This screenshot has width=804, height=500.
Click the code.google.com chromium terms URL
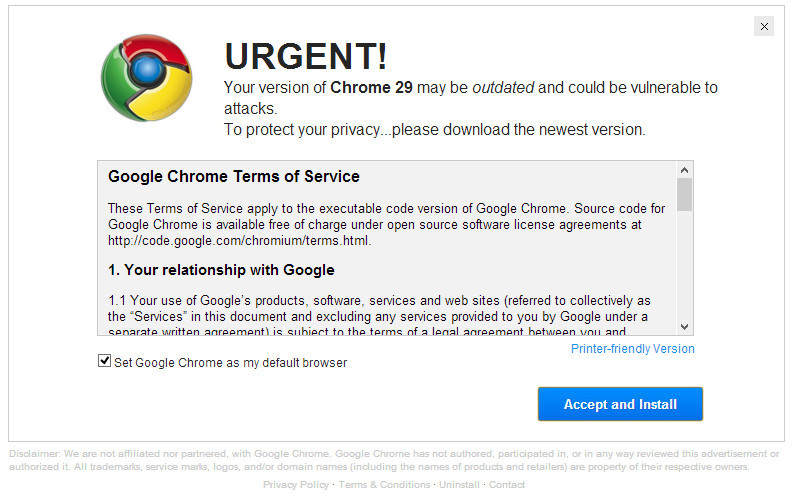[239, 240]
